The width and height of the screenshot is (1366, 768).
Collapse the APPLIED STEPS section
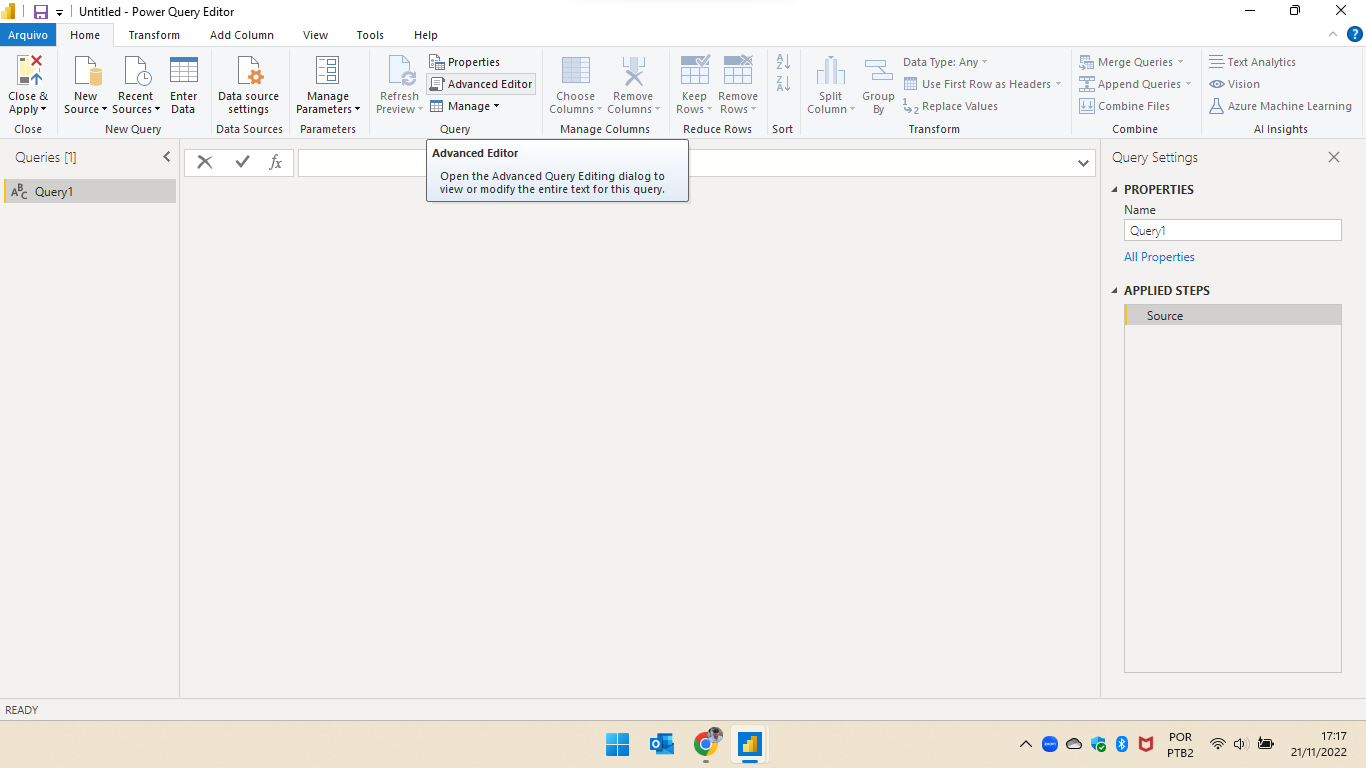pyautogui.click(x=1115, y=291)
